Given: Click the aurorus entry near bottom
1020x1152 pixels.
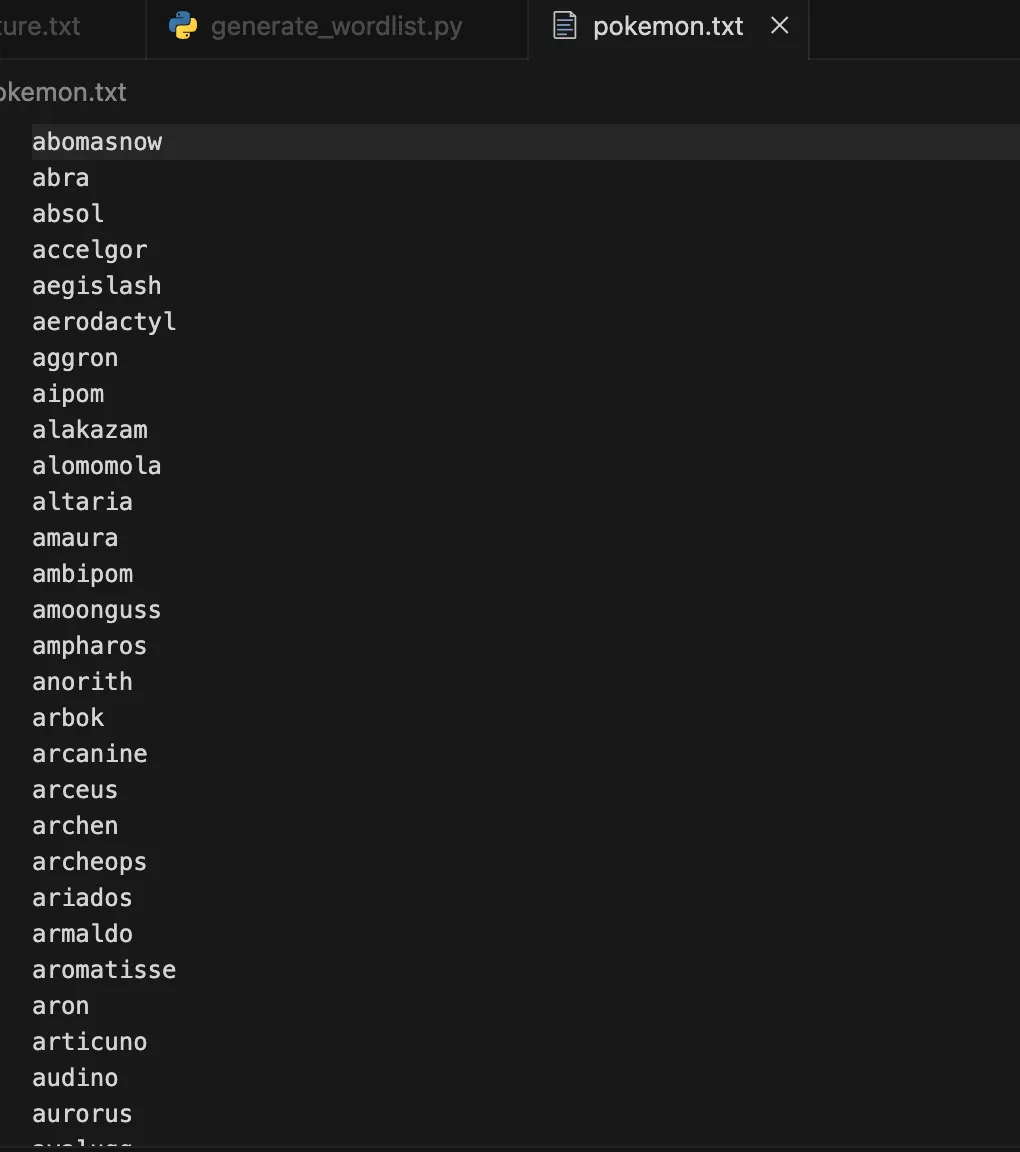Looking at the screenshot, I should click(82, 1114).
